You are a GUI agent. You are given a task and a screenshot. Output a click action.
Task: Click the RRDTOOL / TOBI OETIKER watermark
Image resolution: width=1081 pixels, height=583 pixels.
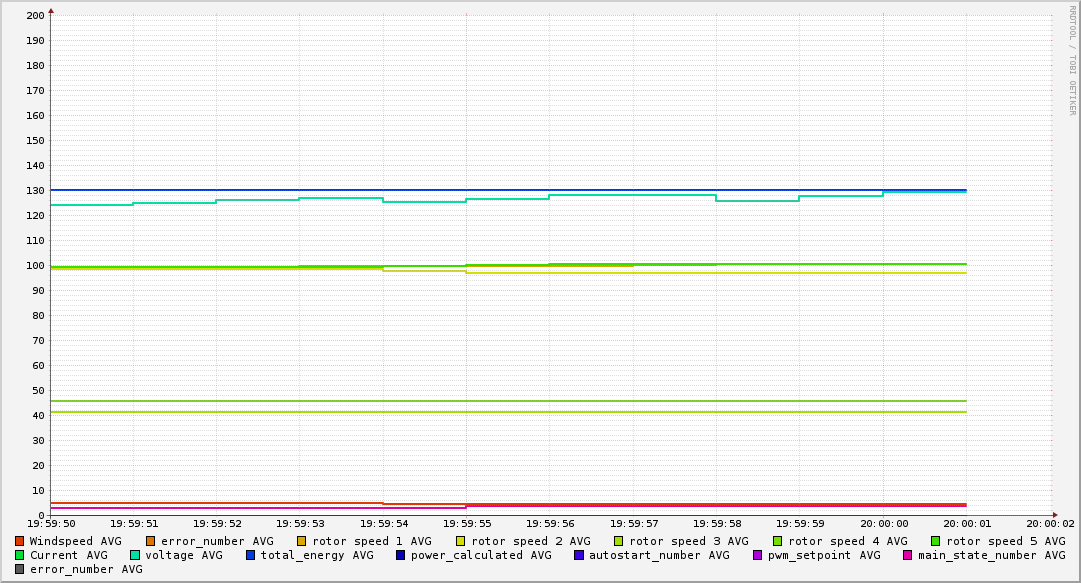click(1072, 60)
